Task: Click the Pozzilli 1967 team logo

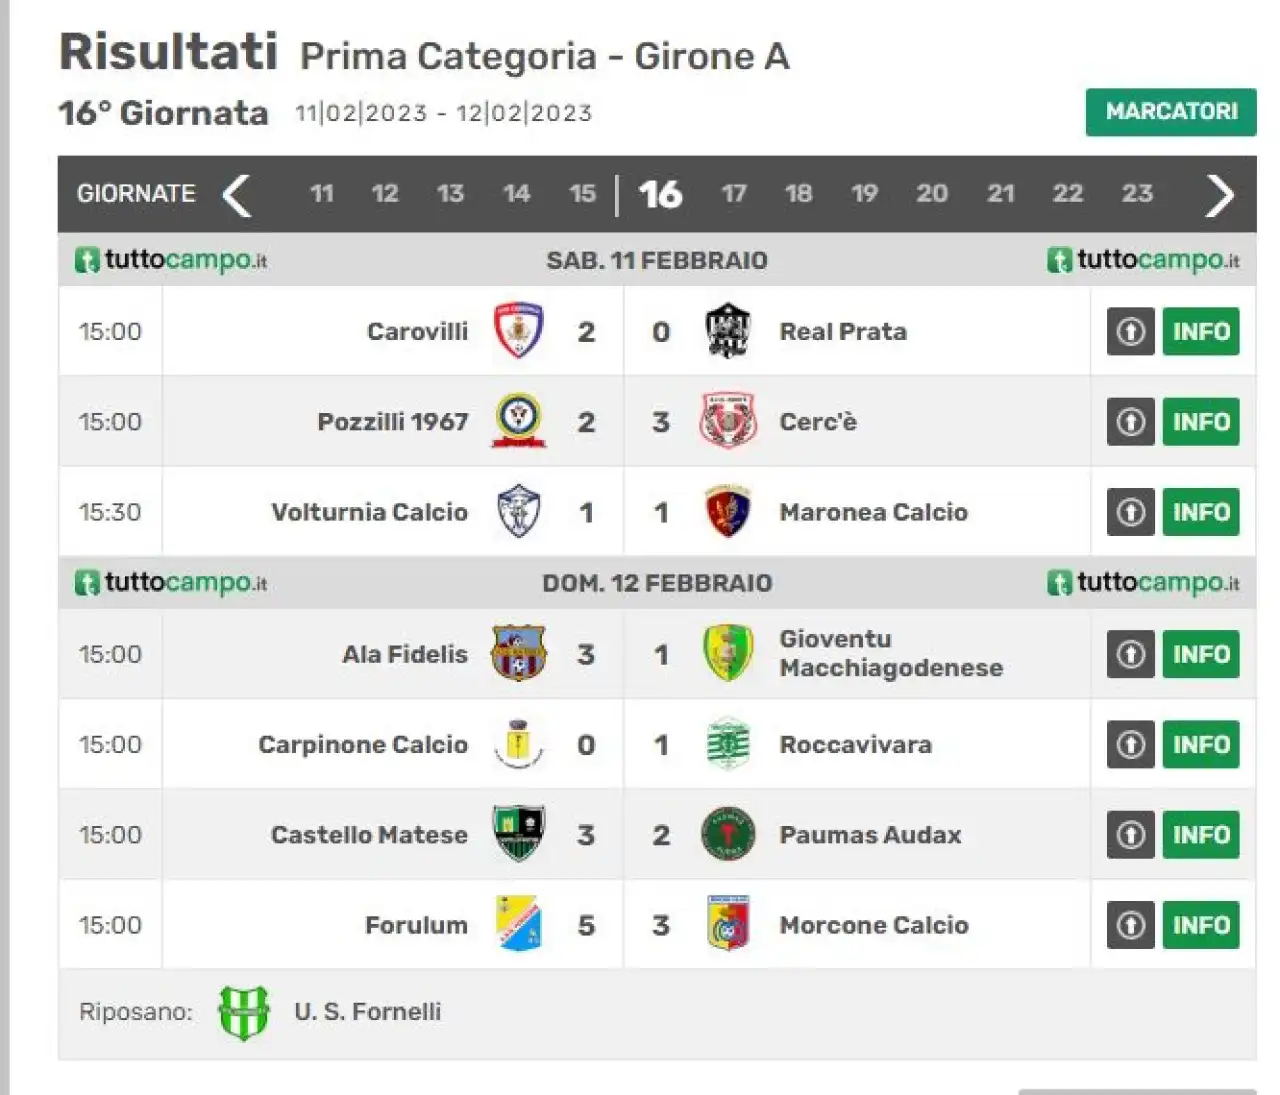Action: pyautogui.click(x=519, y=421)
